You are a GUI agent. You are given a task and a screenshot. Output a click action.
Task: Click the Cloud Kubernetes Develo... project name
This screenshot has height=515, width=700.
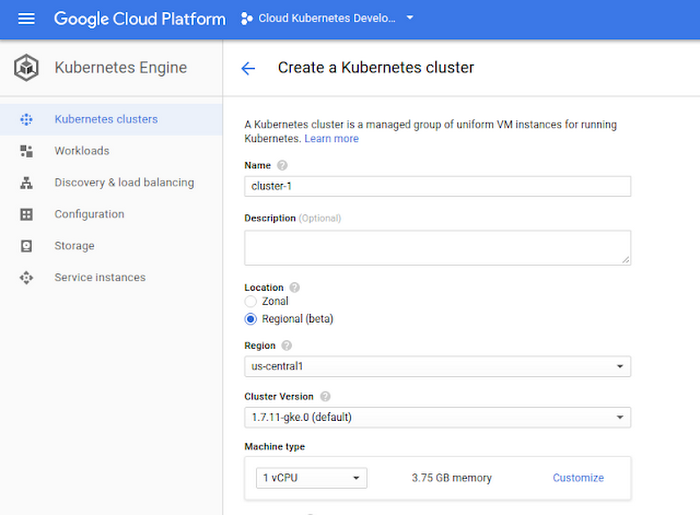(x=327, y=18)
